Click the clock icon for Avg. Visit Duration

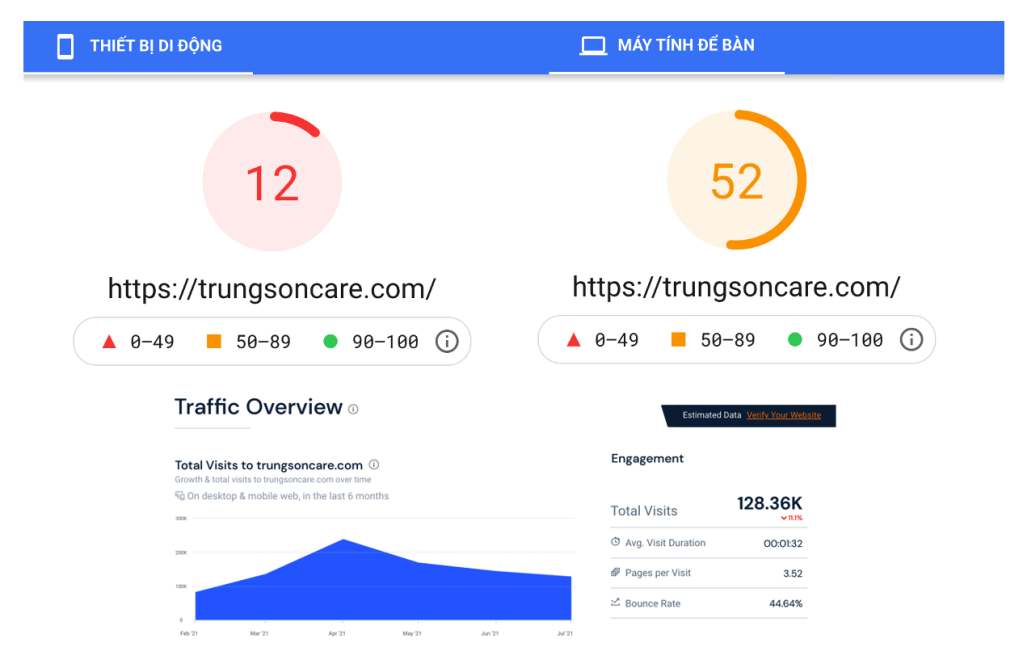point(615,542)
